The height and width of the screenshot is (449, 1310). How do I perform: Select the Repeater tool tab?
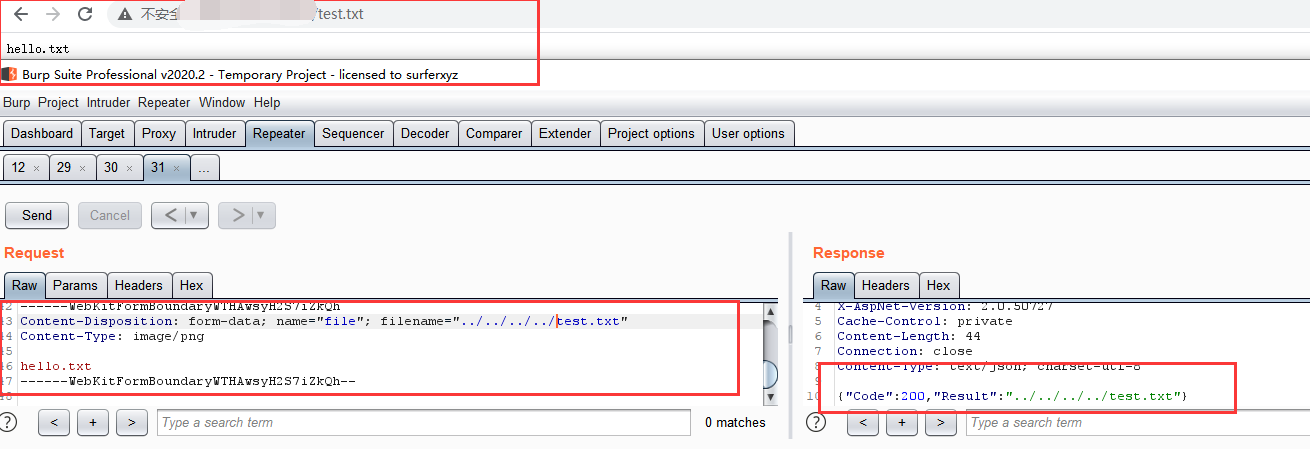pos(279,133)
